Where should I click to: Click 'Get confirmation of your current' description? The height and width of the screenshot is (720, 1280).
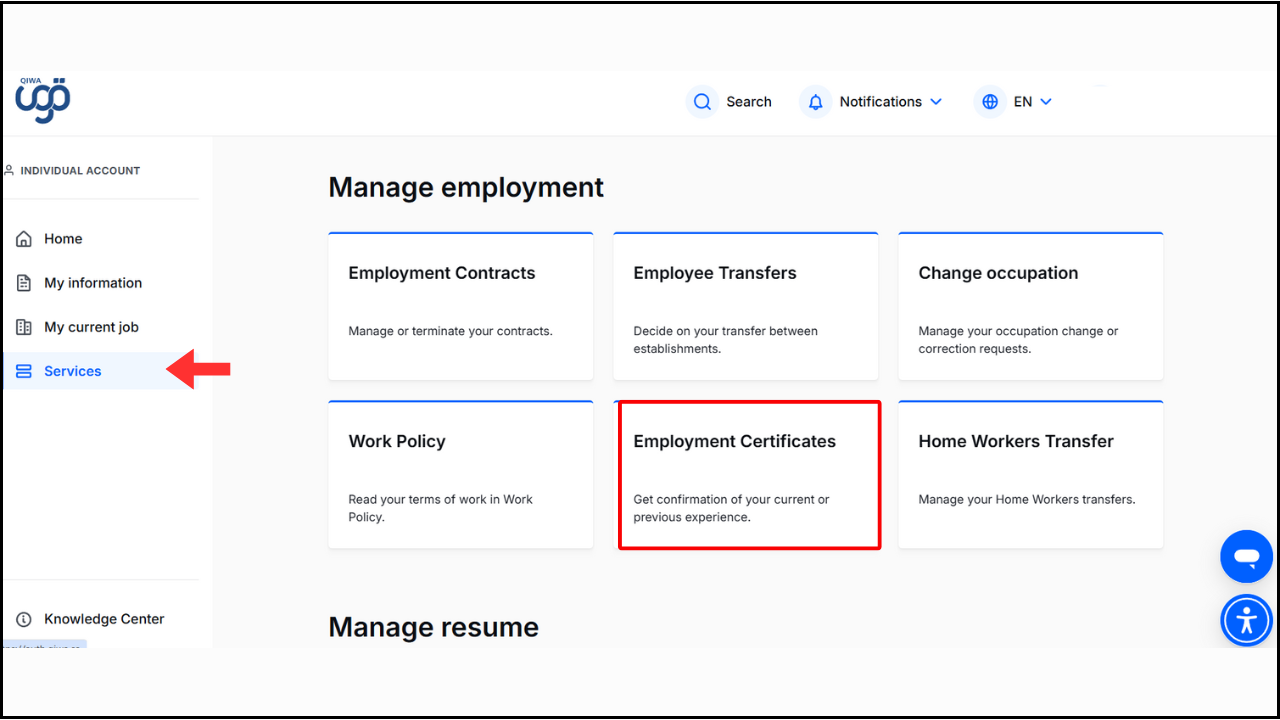732,508
